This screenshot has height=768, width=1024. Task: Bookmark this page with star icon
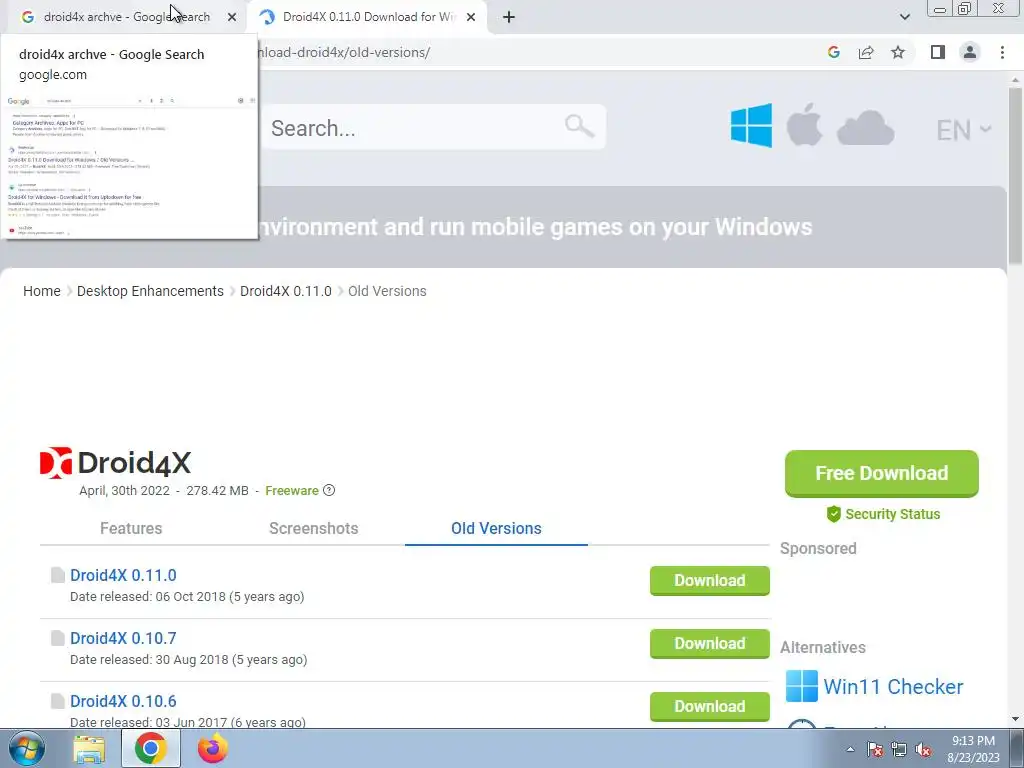898,52
